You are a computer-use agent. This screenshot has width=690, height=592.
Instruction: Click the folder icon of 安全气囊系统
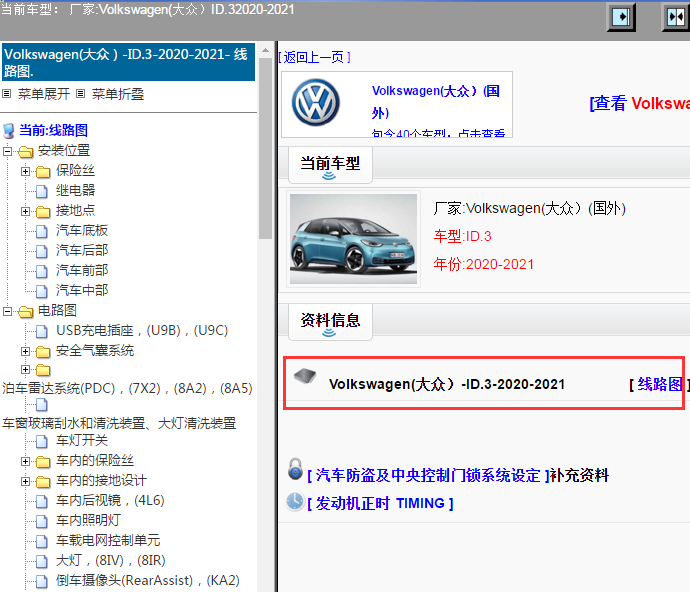point(43,352)
